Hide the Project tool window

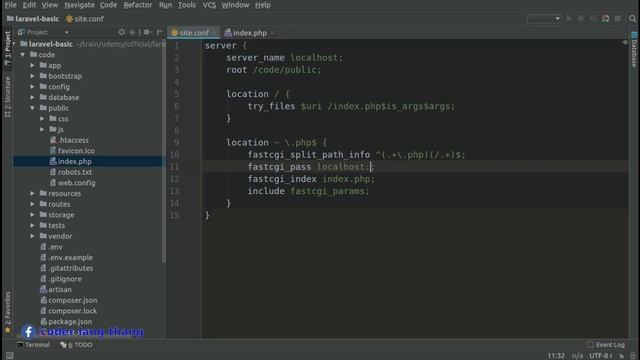[160, 32]
